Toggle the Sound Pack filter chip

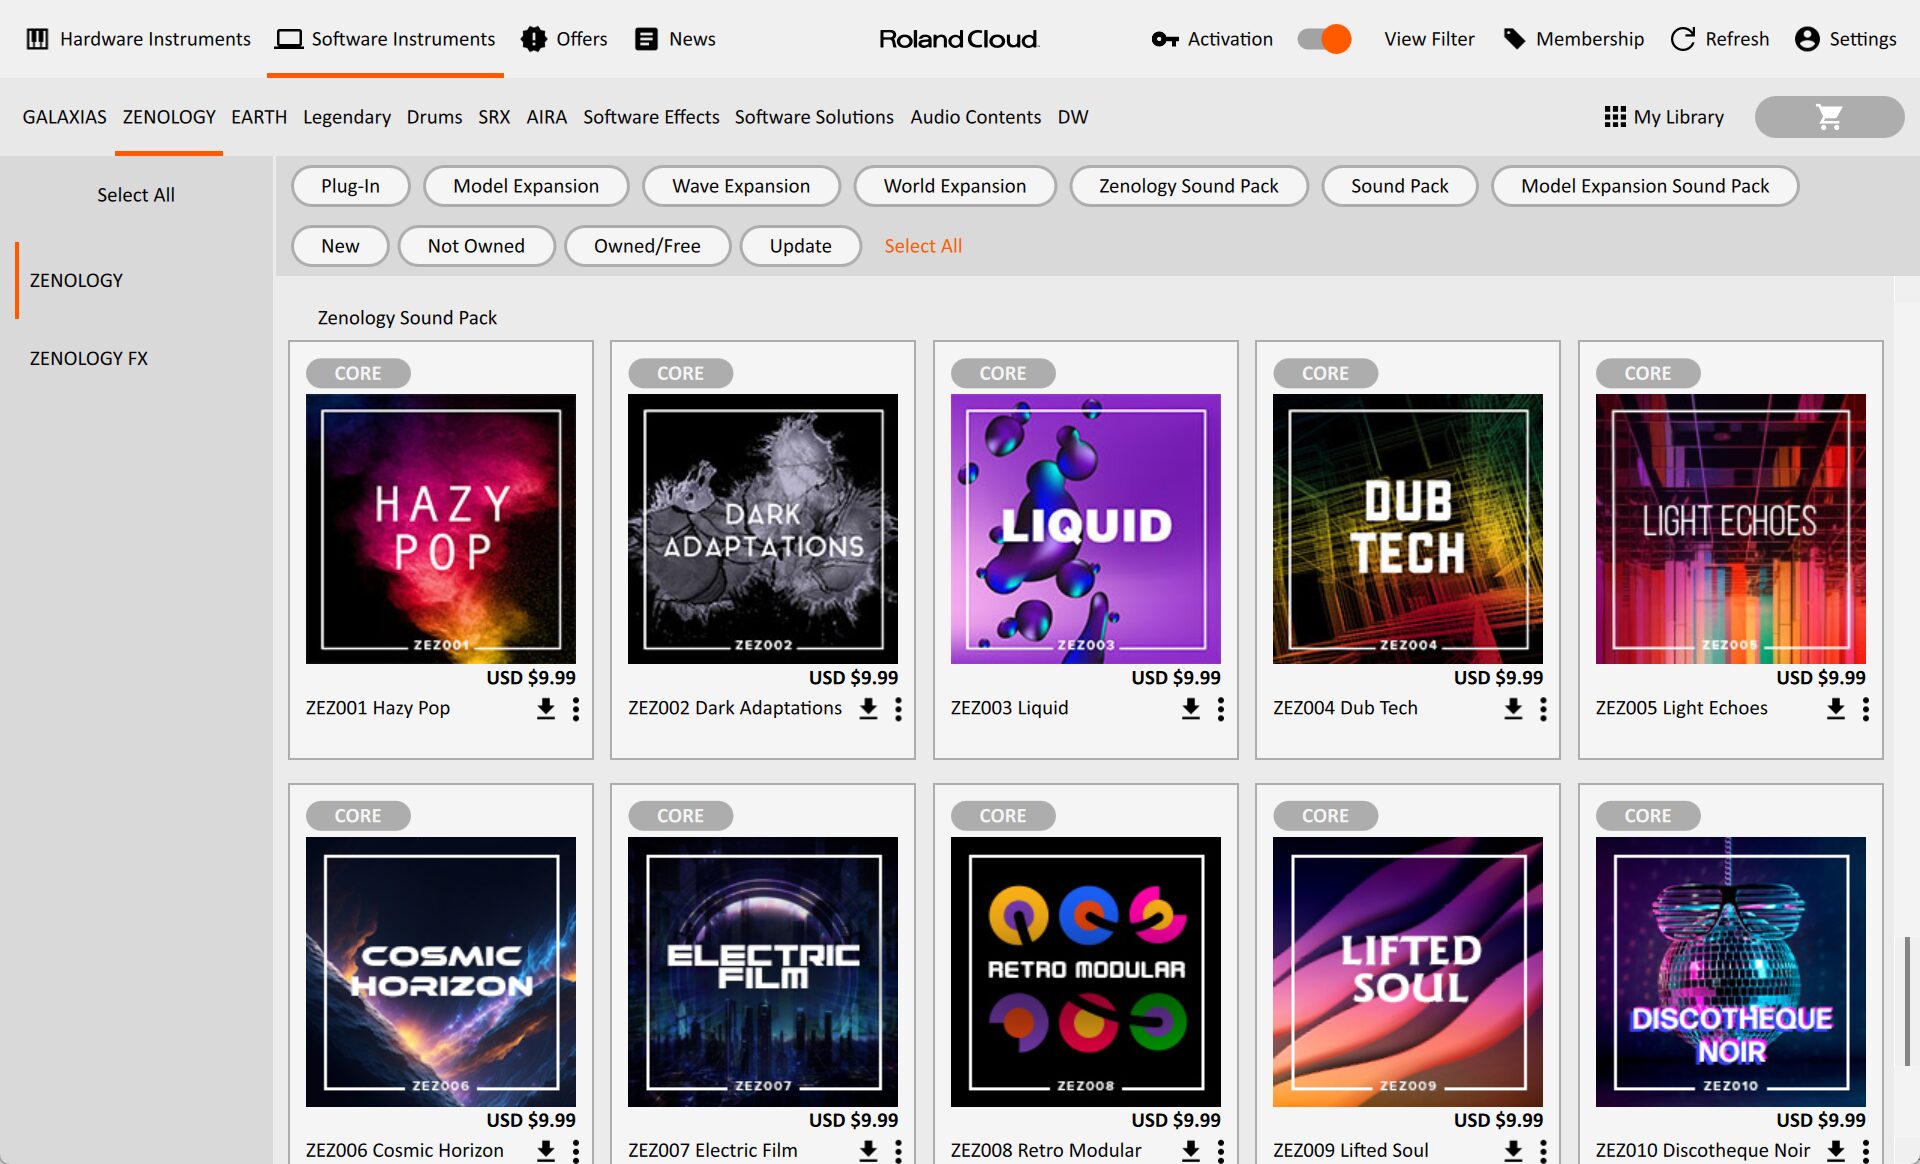pyautogui.click(x=1400, y=186)
